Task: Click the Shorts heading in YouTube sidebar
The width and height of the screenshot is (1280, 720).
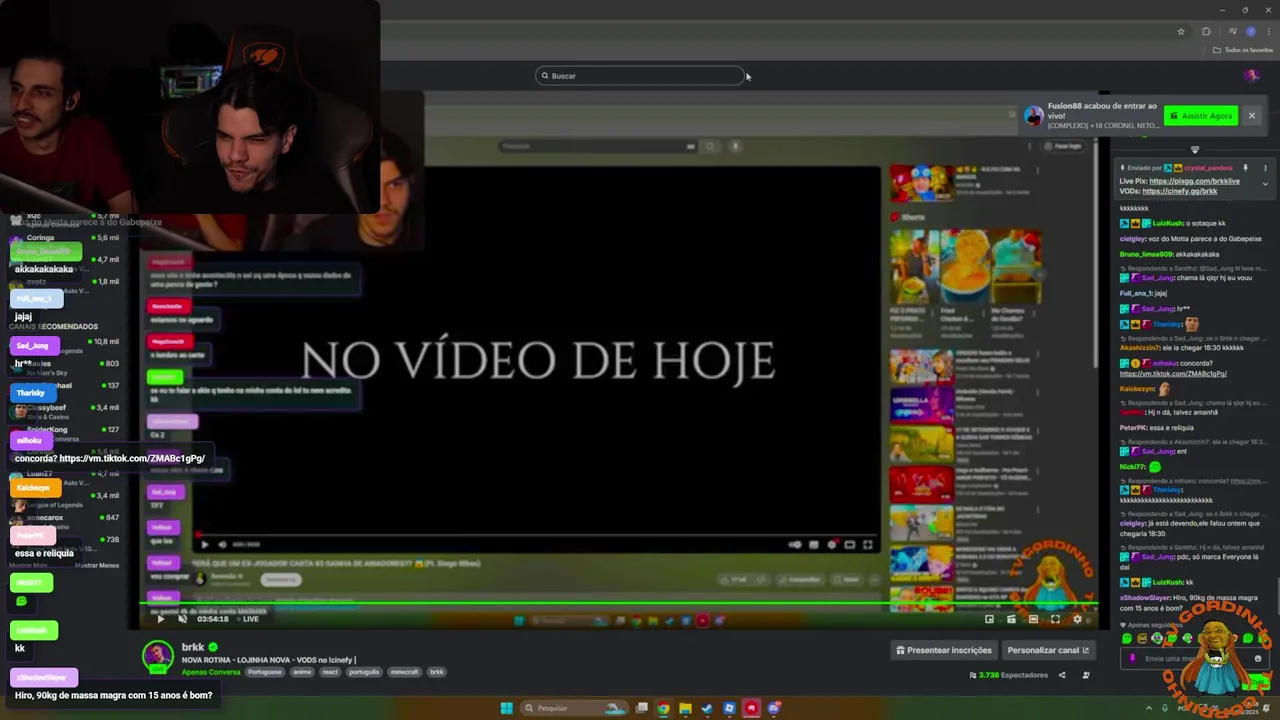Action: (913, 216)
